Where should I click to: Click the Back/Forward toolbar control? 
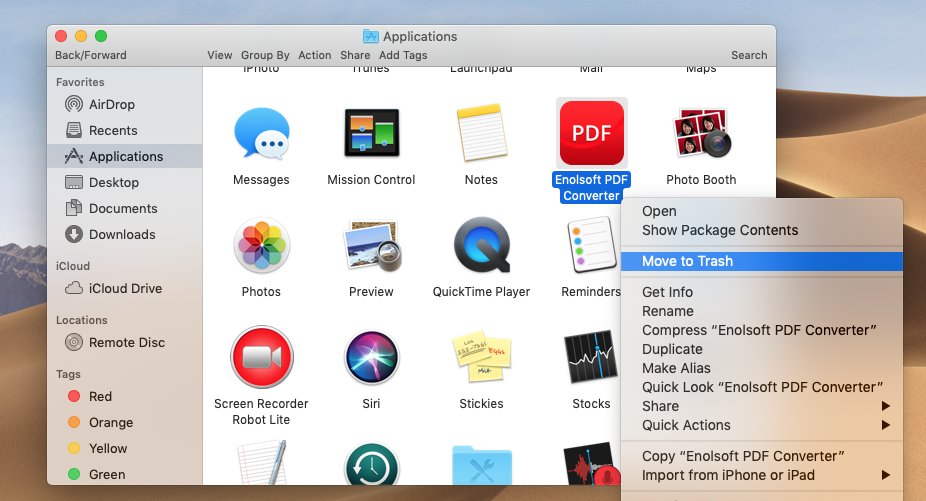click(x=91, y=55)
